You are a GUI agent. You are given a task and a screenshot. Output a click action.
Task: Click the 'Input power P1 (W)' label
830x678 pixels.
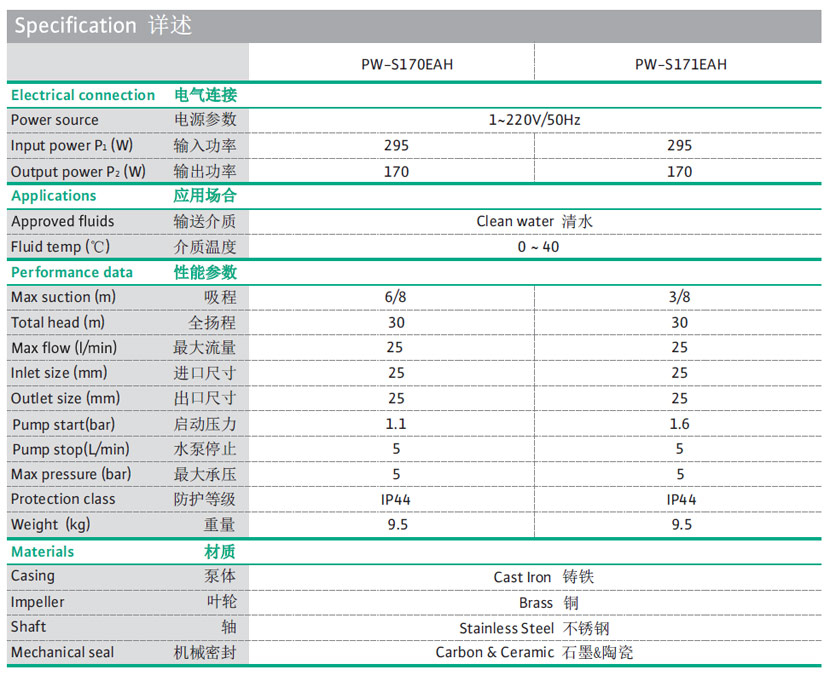[x=72, y=146]
